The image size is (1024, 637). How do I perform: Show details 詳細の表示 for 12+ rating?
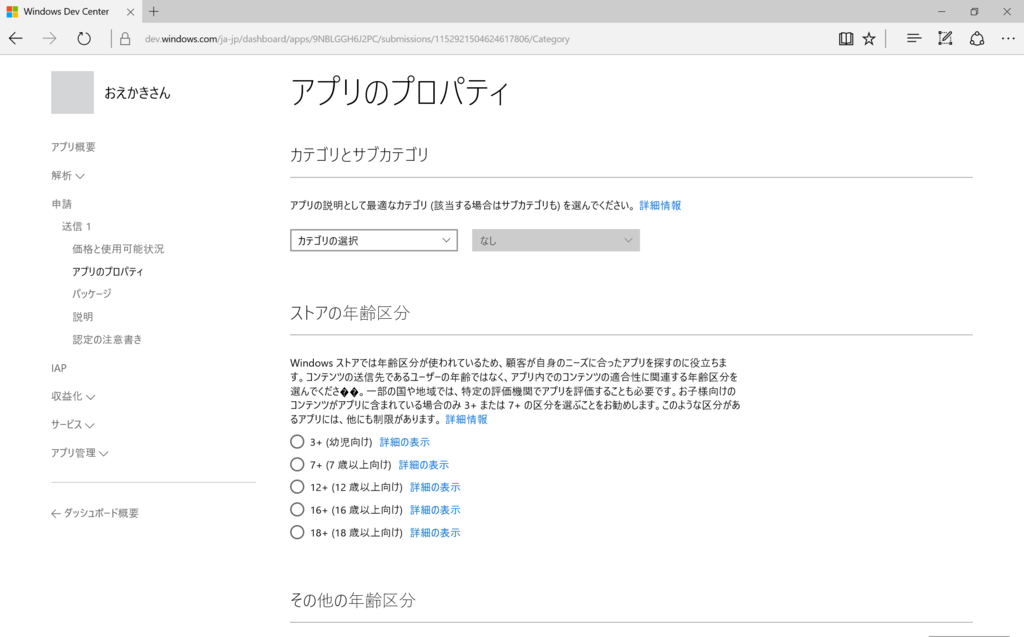coord(436,487)
